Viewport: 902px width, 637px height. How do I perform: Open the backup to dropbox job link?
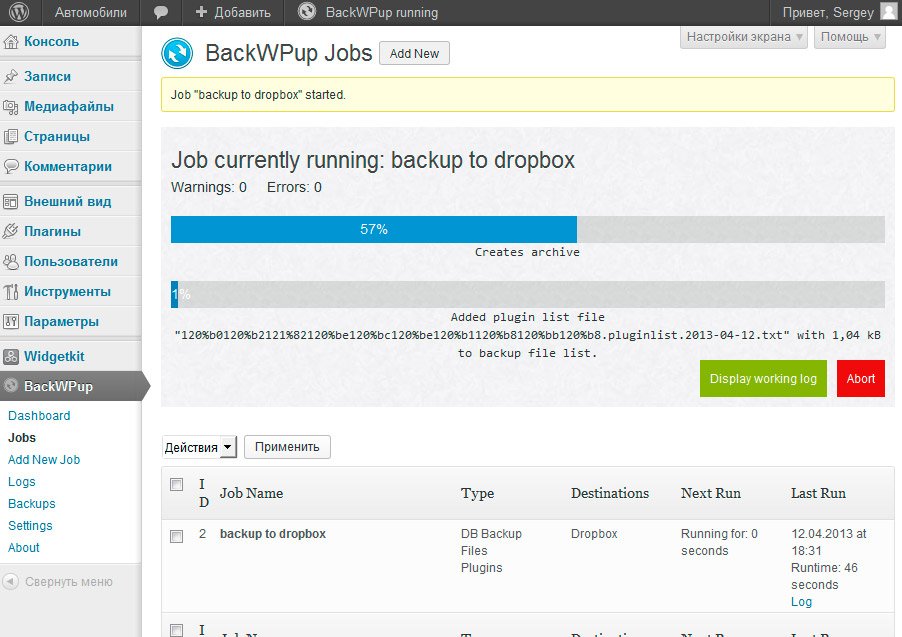click(273, 534)
